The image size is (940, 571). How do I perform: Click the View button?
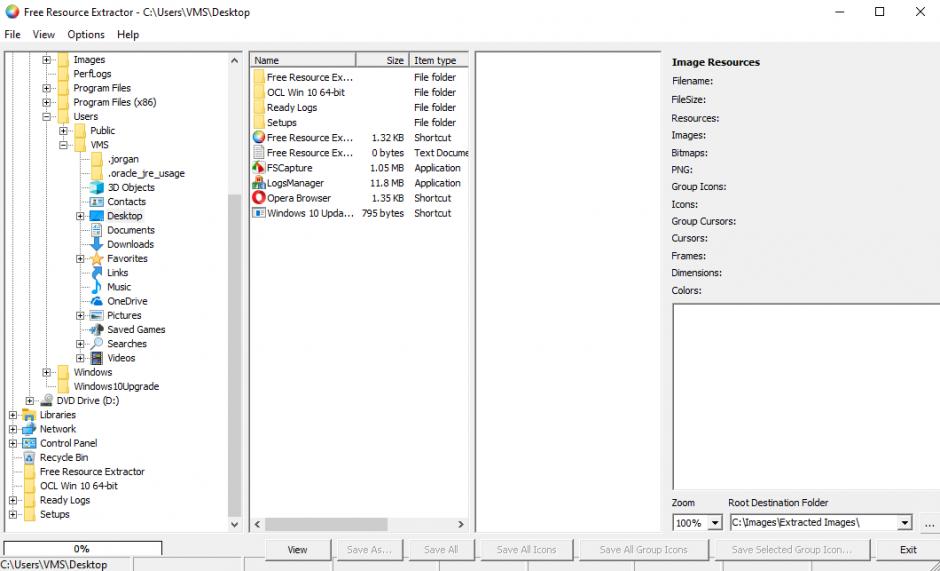[x=297, y=549]
